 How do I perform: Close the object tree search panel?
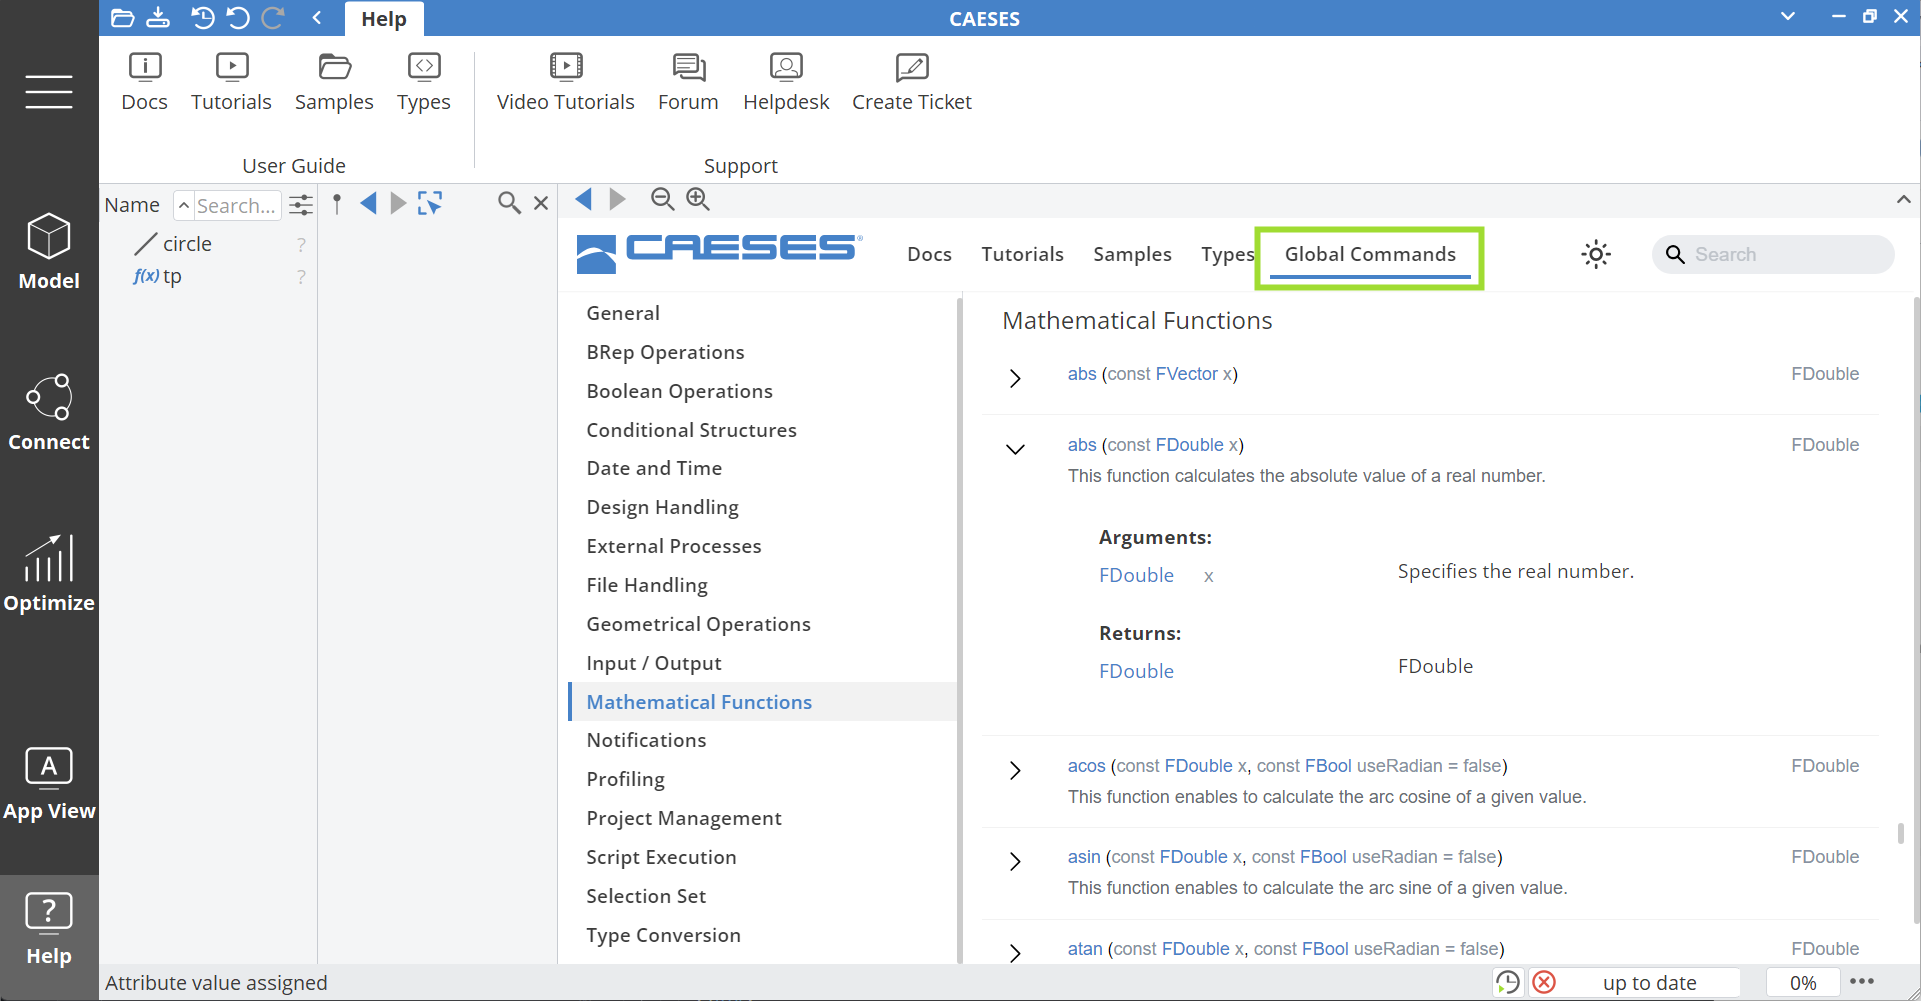pos(541,204)
